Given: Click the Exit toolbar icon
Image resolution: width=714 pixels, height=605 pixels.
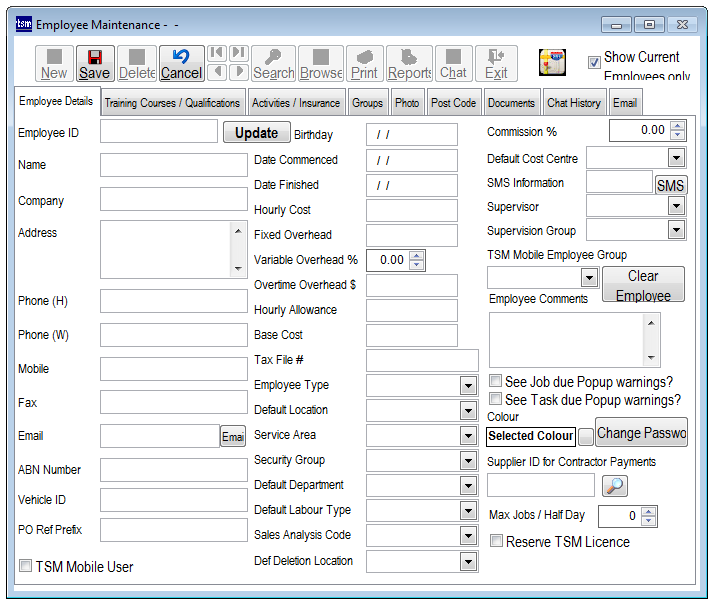Looking at the screenshot, I should [496, 63].
